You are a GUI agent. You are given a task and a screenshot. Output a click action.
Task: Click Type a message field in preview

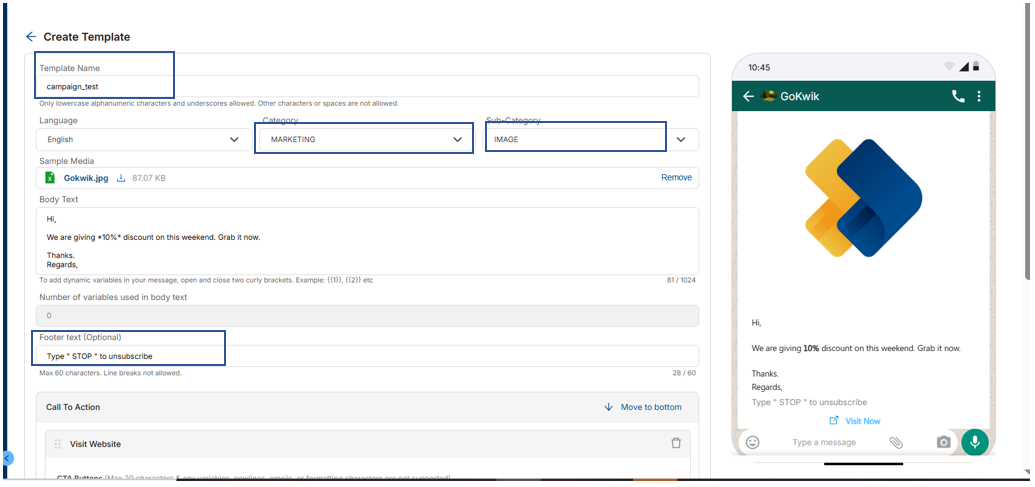pyautogui.click(x=824, y=442)
